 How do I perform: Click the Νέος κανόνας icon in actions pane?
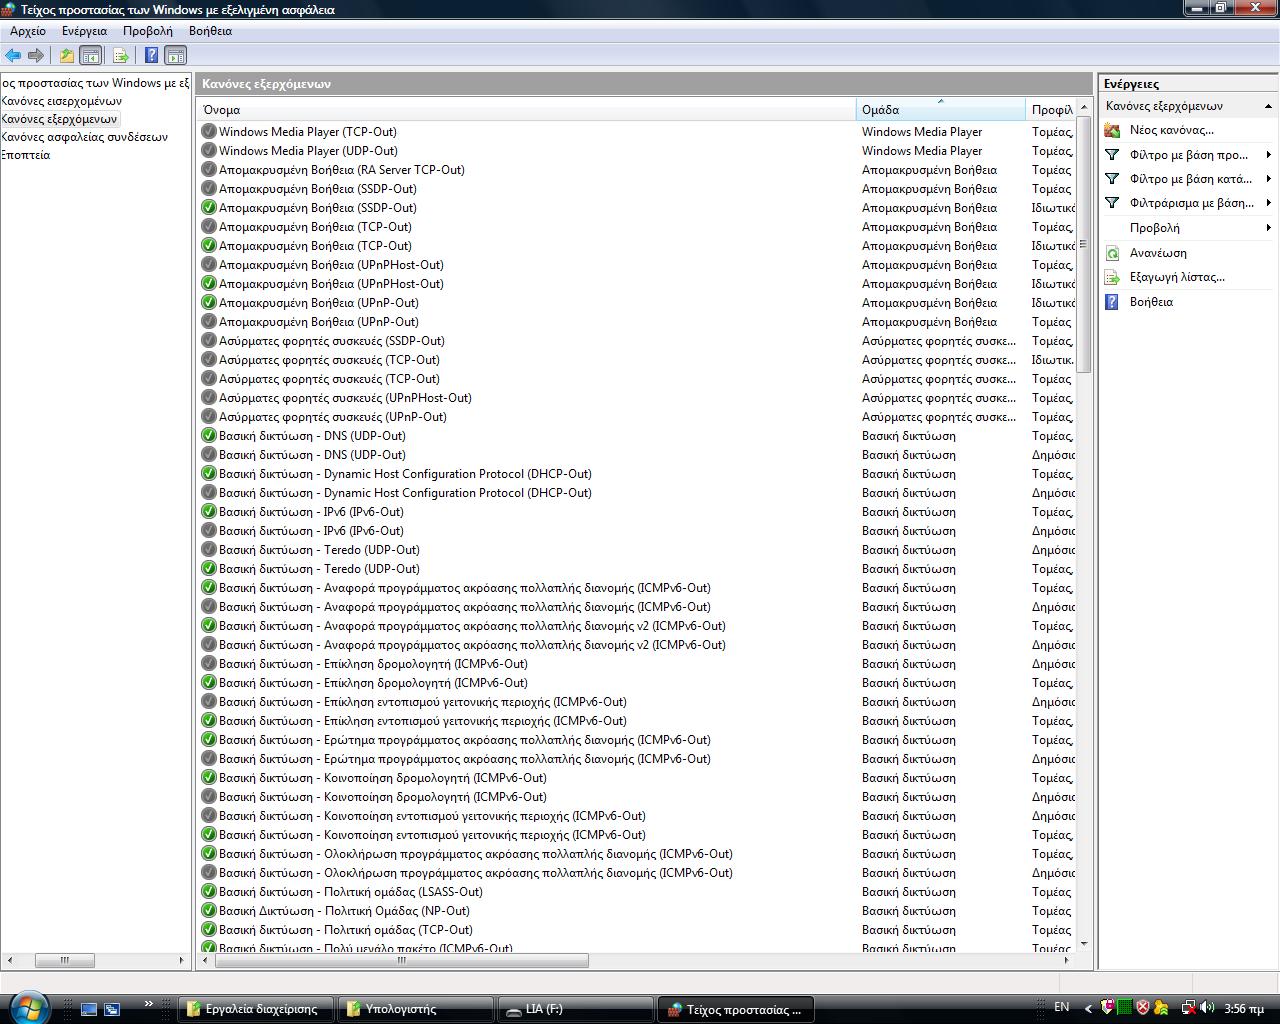click(1112, 130)
